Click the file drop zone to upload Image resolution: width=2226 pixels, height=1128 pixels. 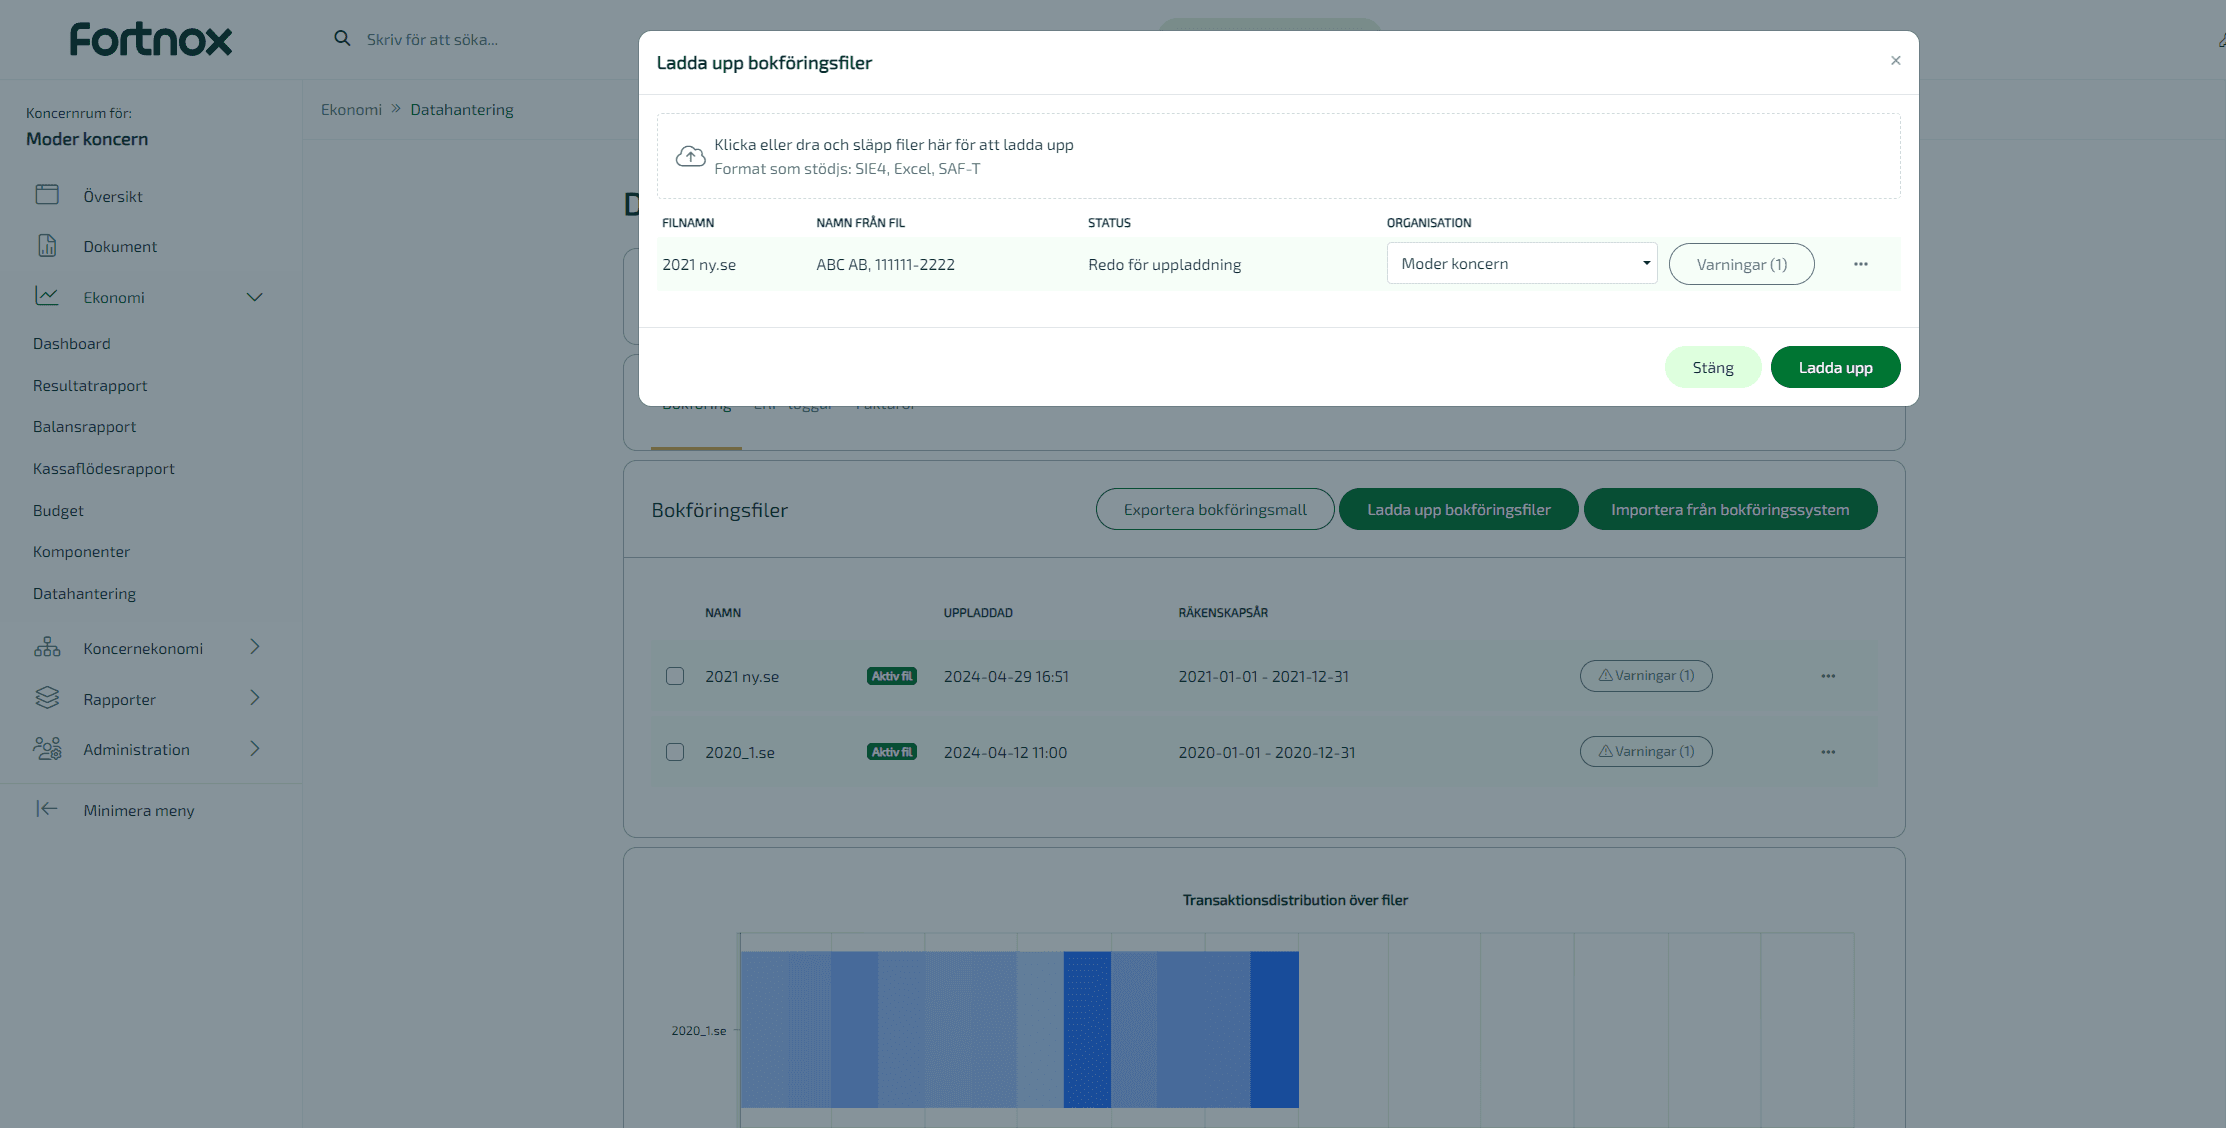click(x=1278, y=156)
